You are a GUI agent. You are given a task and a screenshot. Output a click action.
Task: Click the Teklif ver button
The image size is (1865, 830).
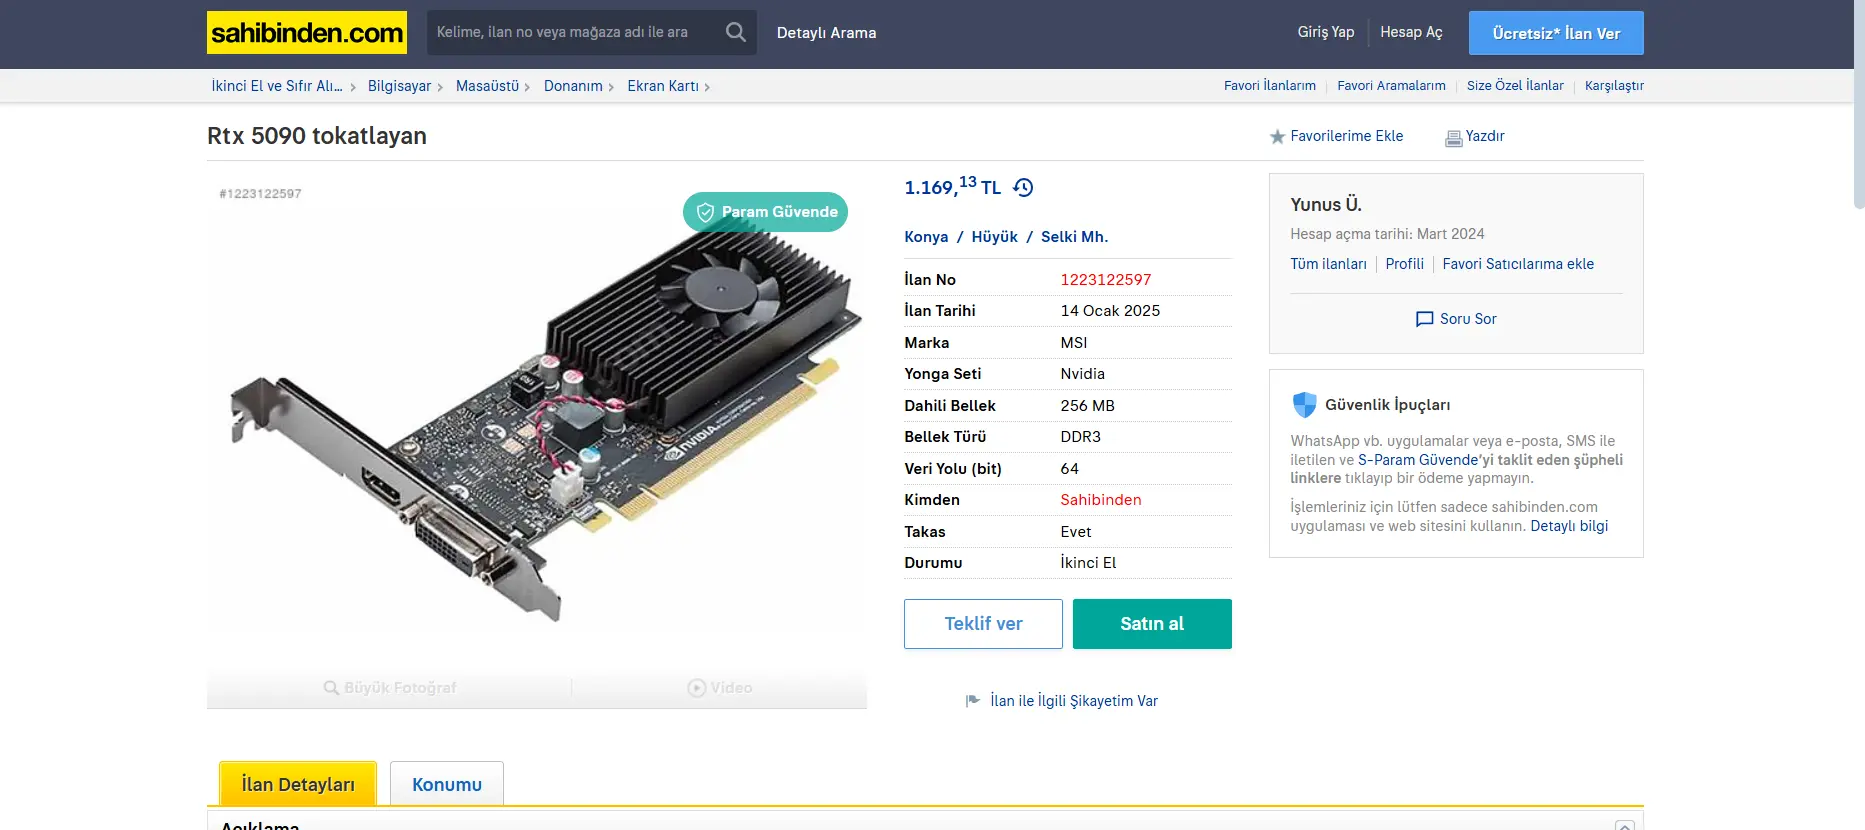983,624
